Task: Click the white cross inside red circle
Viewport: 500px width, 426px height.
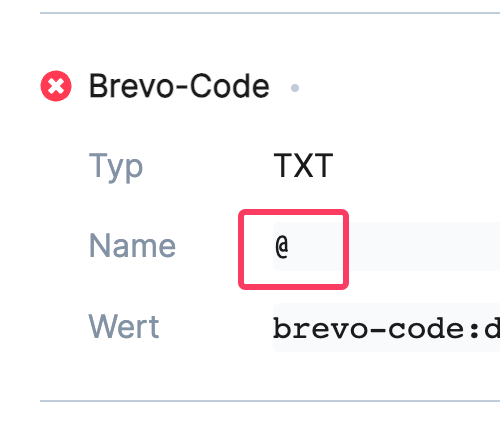Action: 56,86
